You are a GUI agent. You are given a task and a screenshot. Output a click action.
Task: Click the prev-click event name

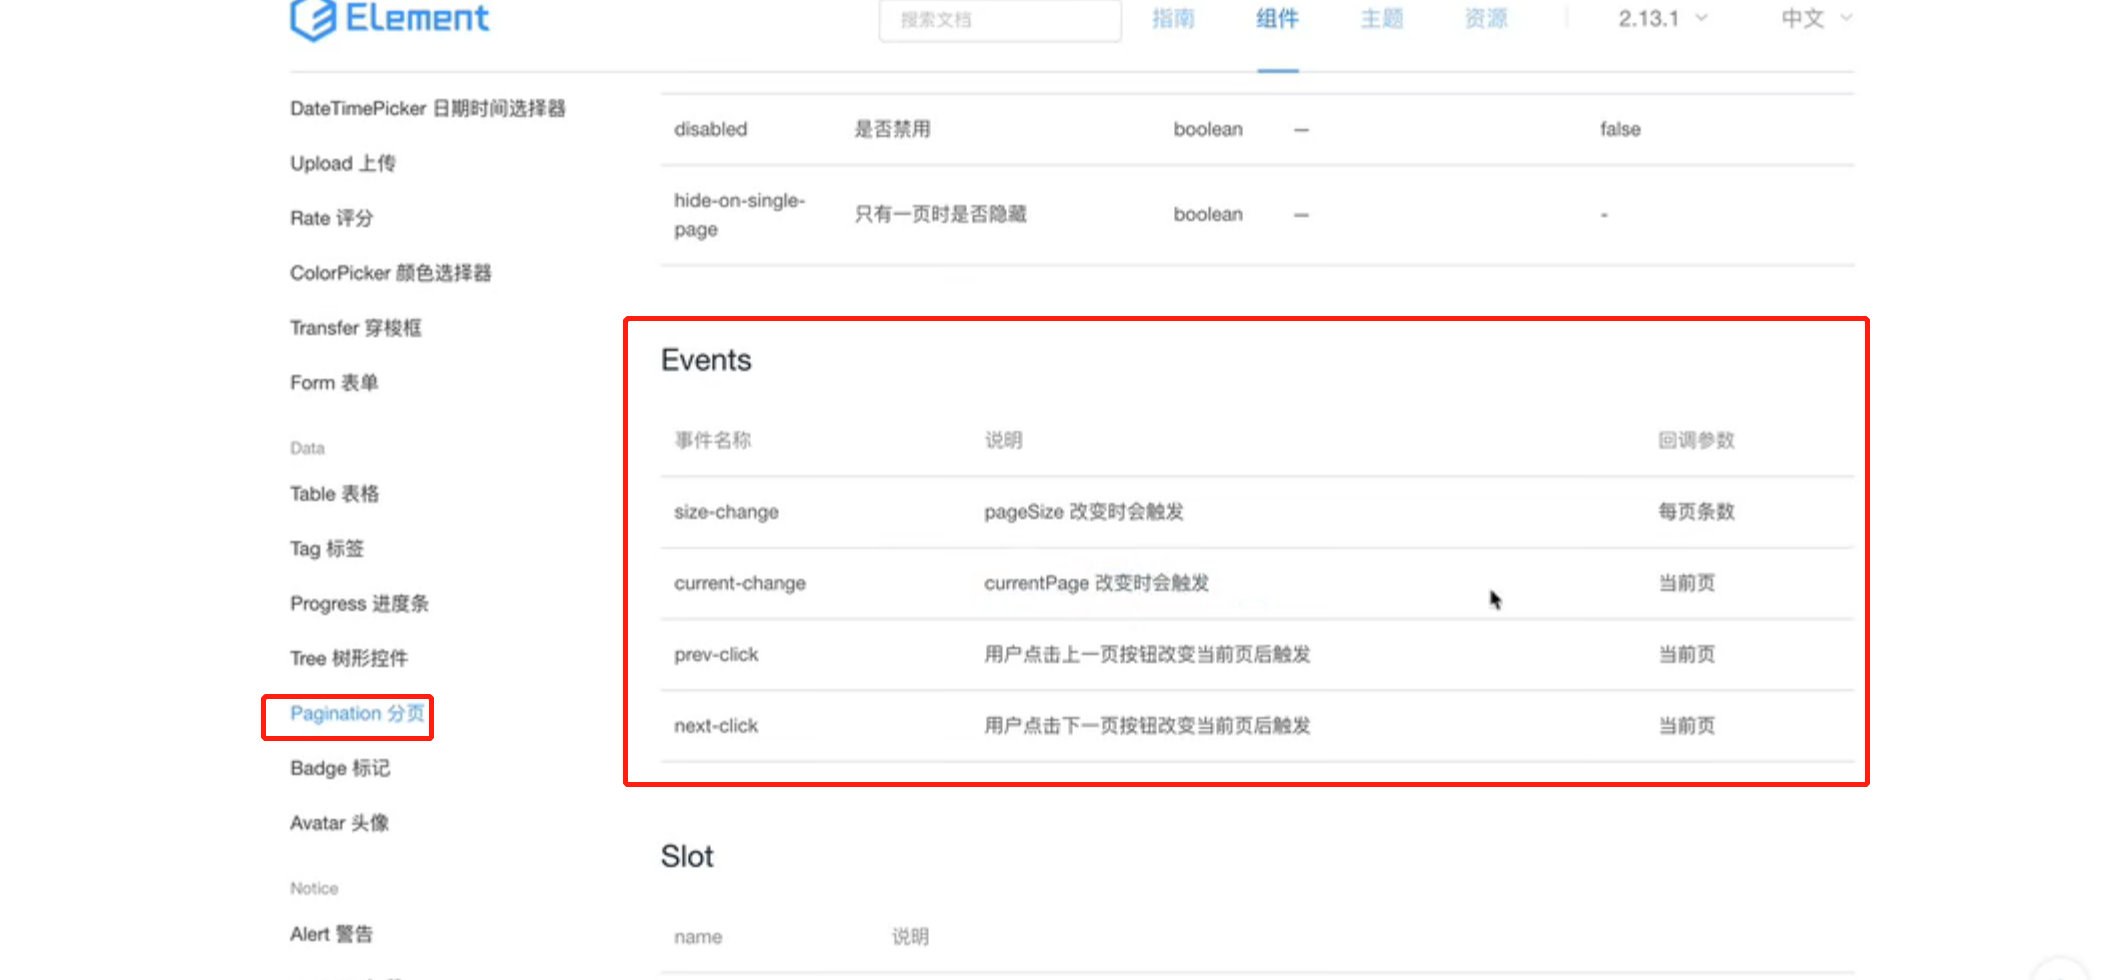pyautogui.click(x=716, y=655)
